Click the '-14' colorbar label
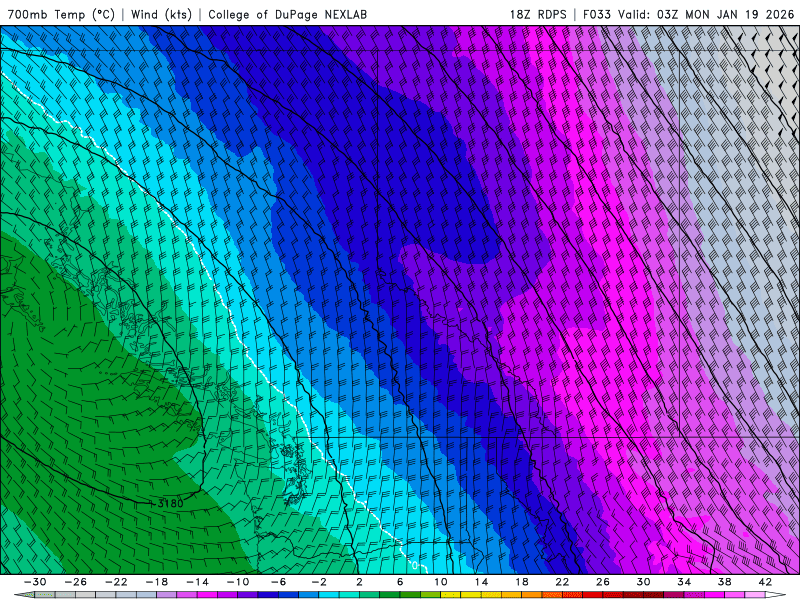 [197, 582]
